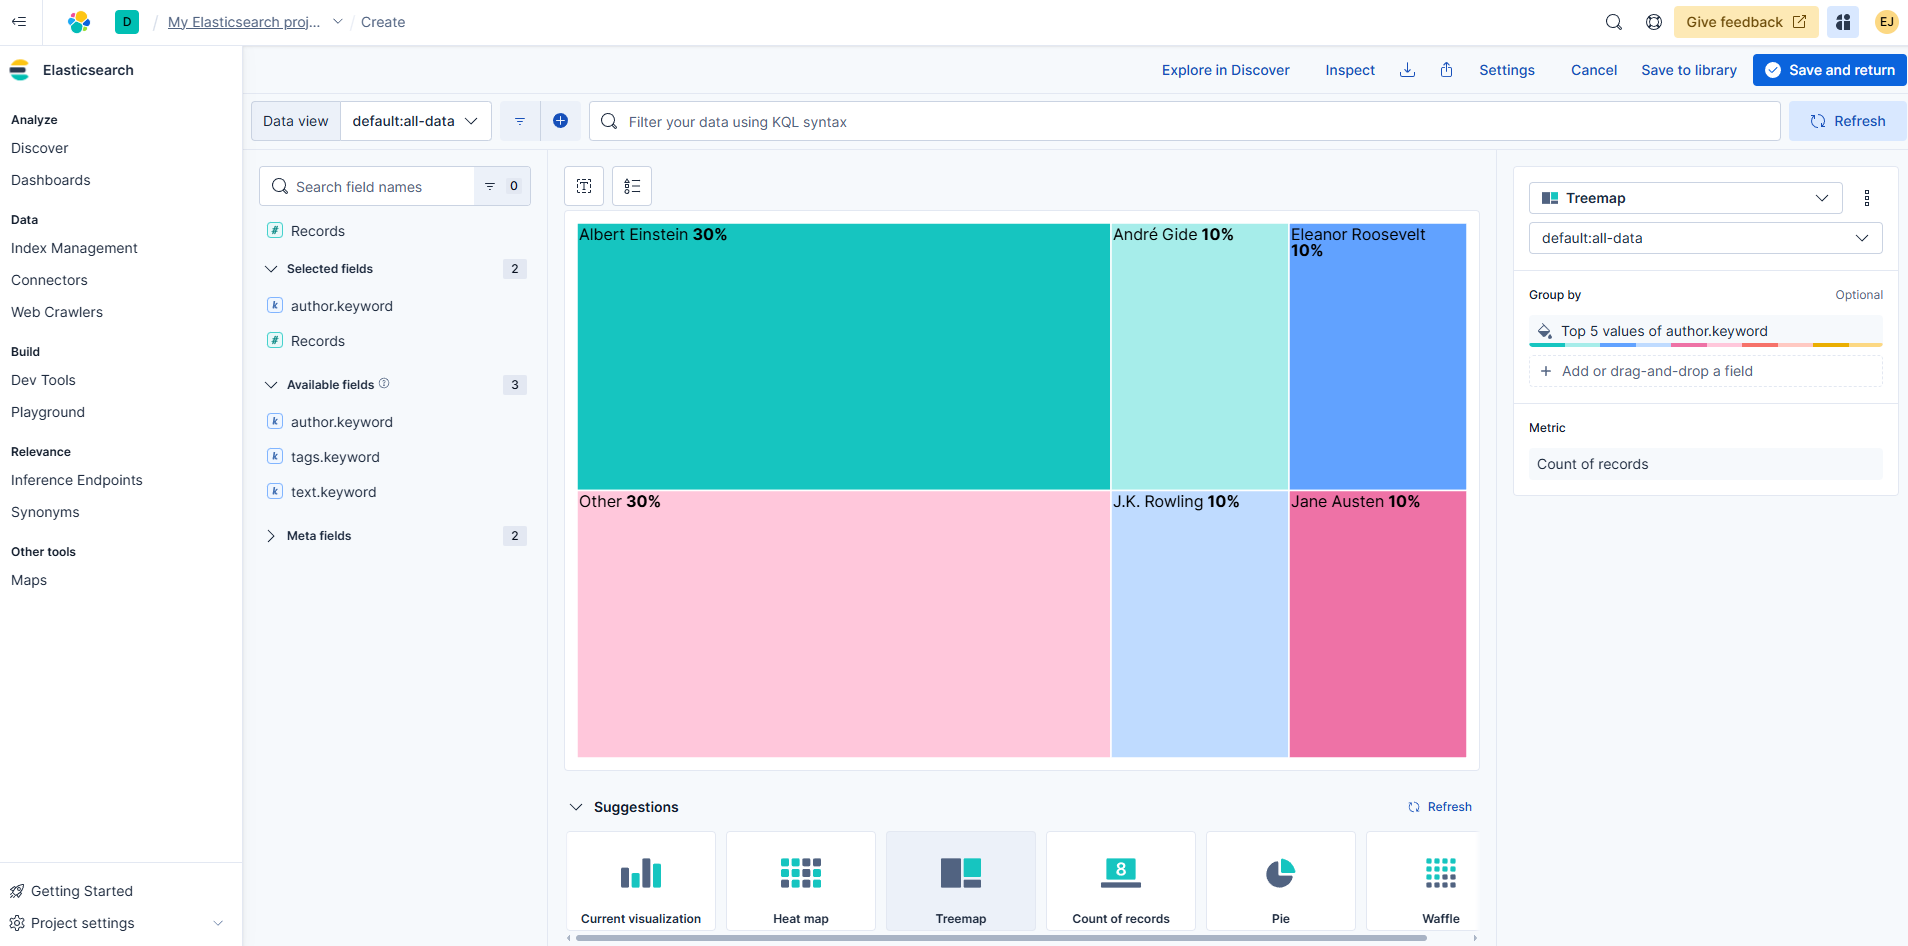
Task: Click the KQL filter query input
Action: tap(1185, 121)
